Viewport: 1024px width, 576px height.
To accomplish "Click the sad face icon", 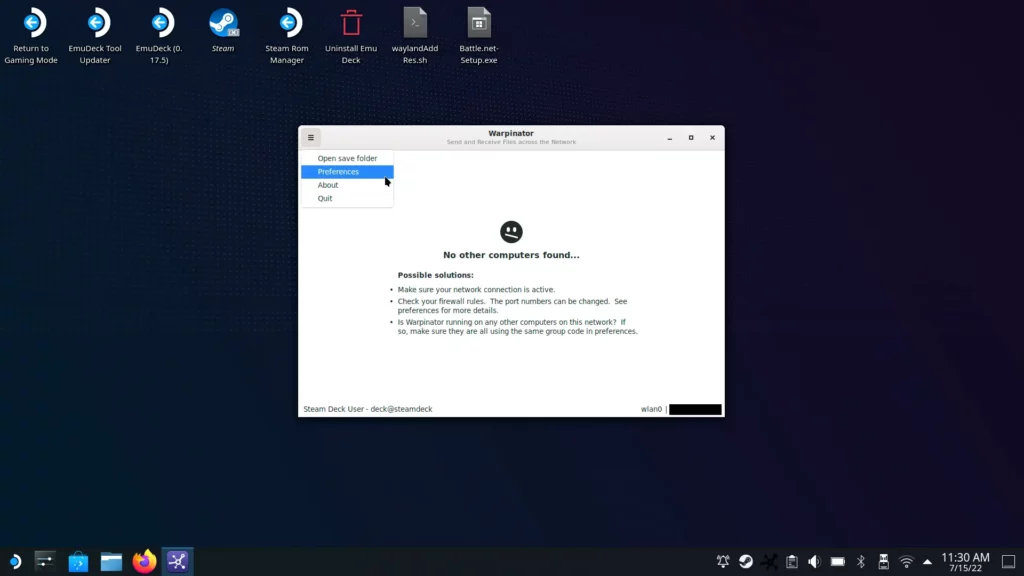I will point(511,232).
